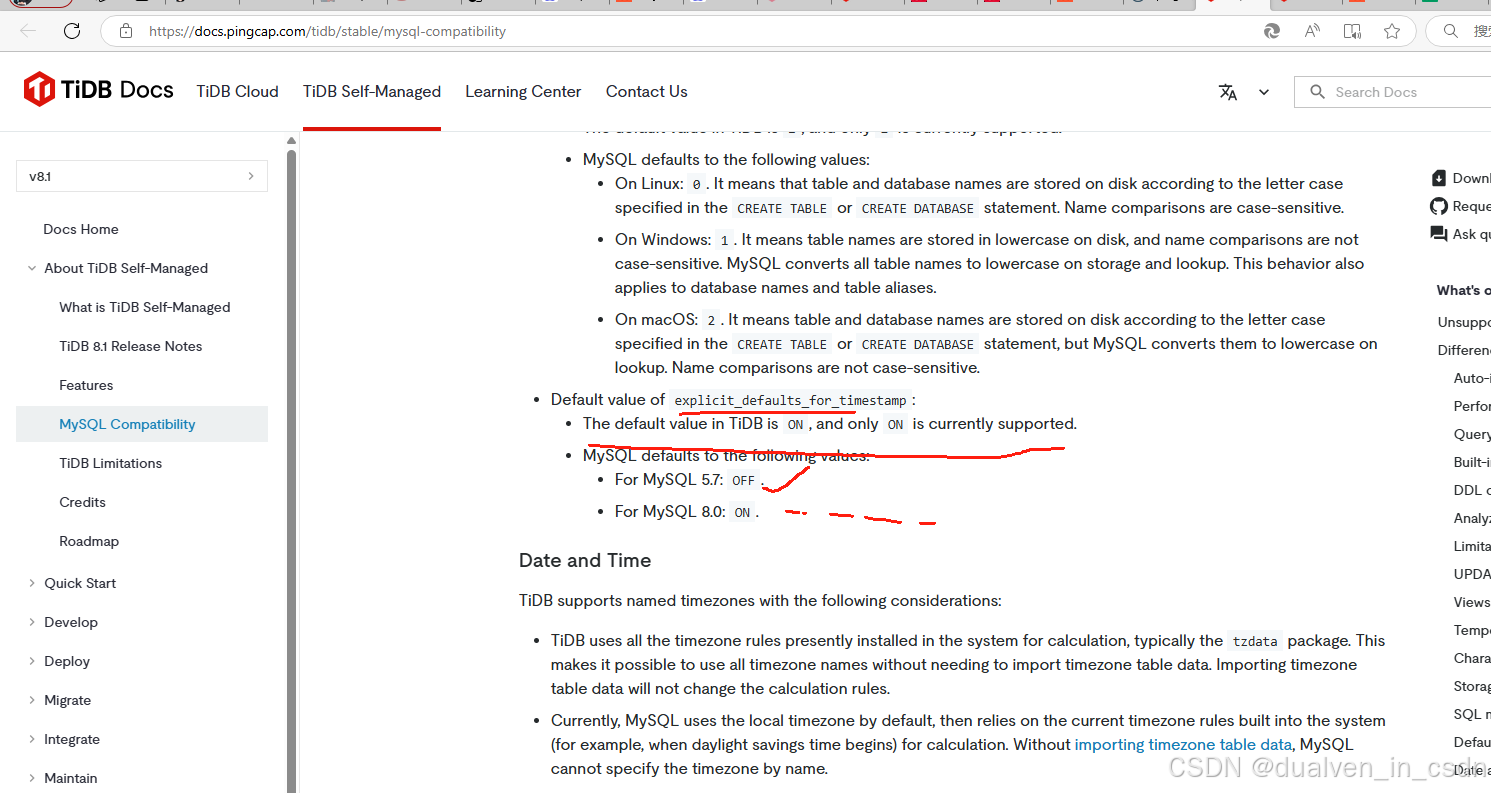Select TiDB Limitations in sidebar
The image size is (1491, 793).
click(x=110, y=463)
